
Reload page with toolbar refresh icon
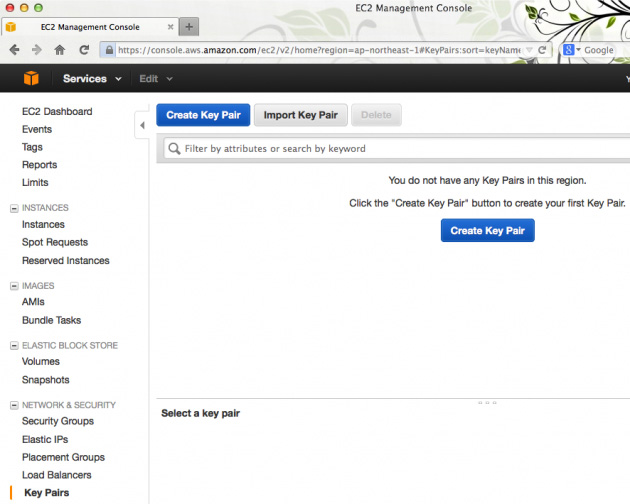pos(84,50)
